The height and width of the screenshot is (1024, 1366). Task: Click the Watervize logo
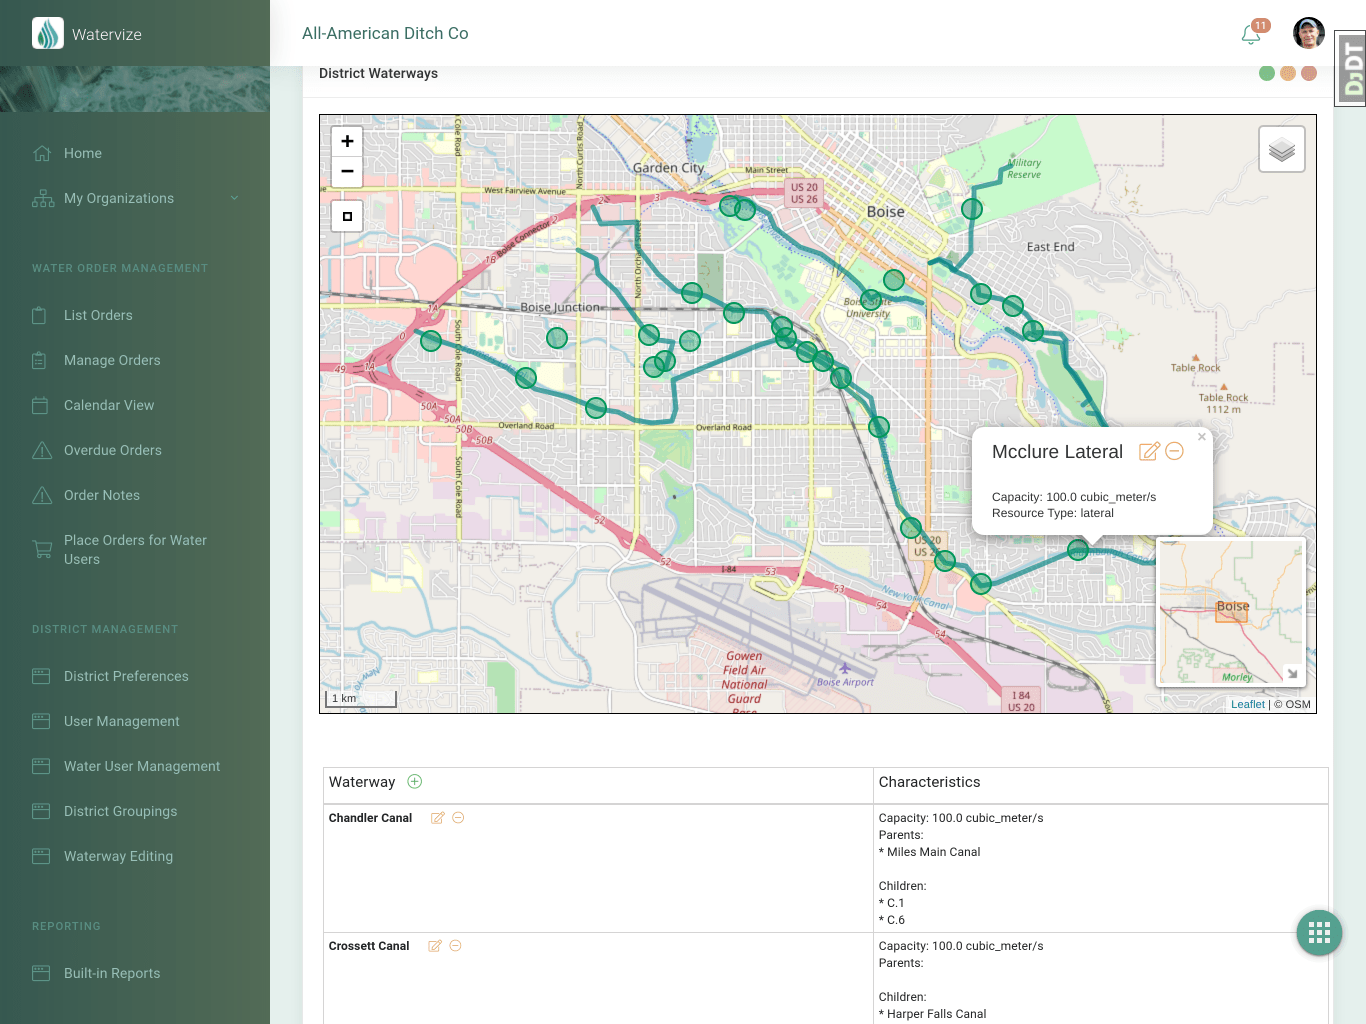click(48, 34)
